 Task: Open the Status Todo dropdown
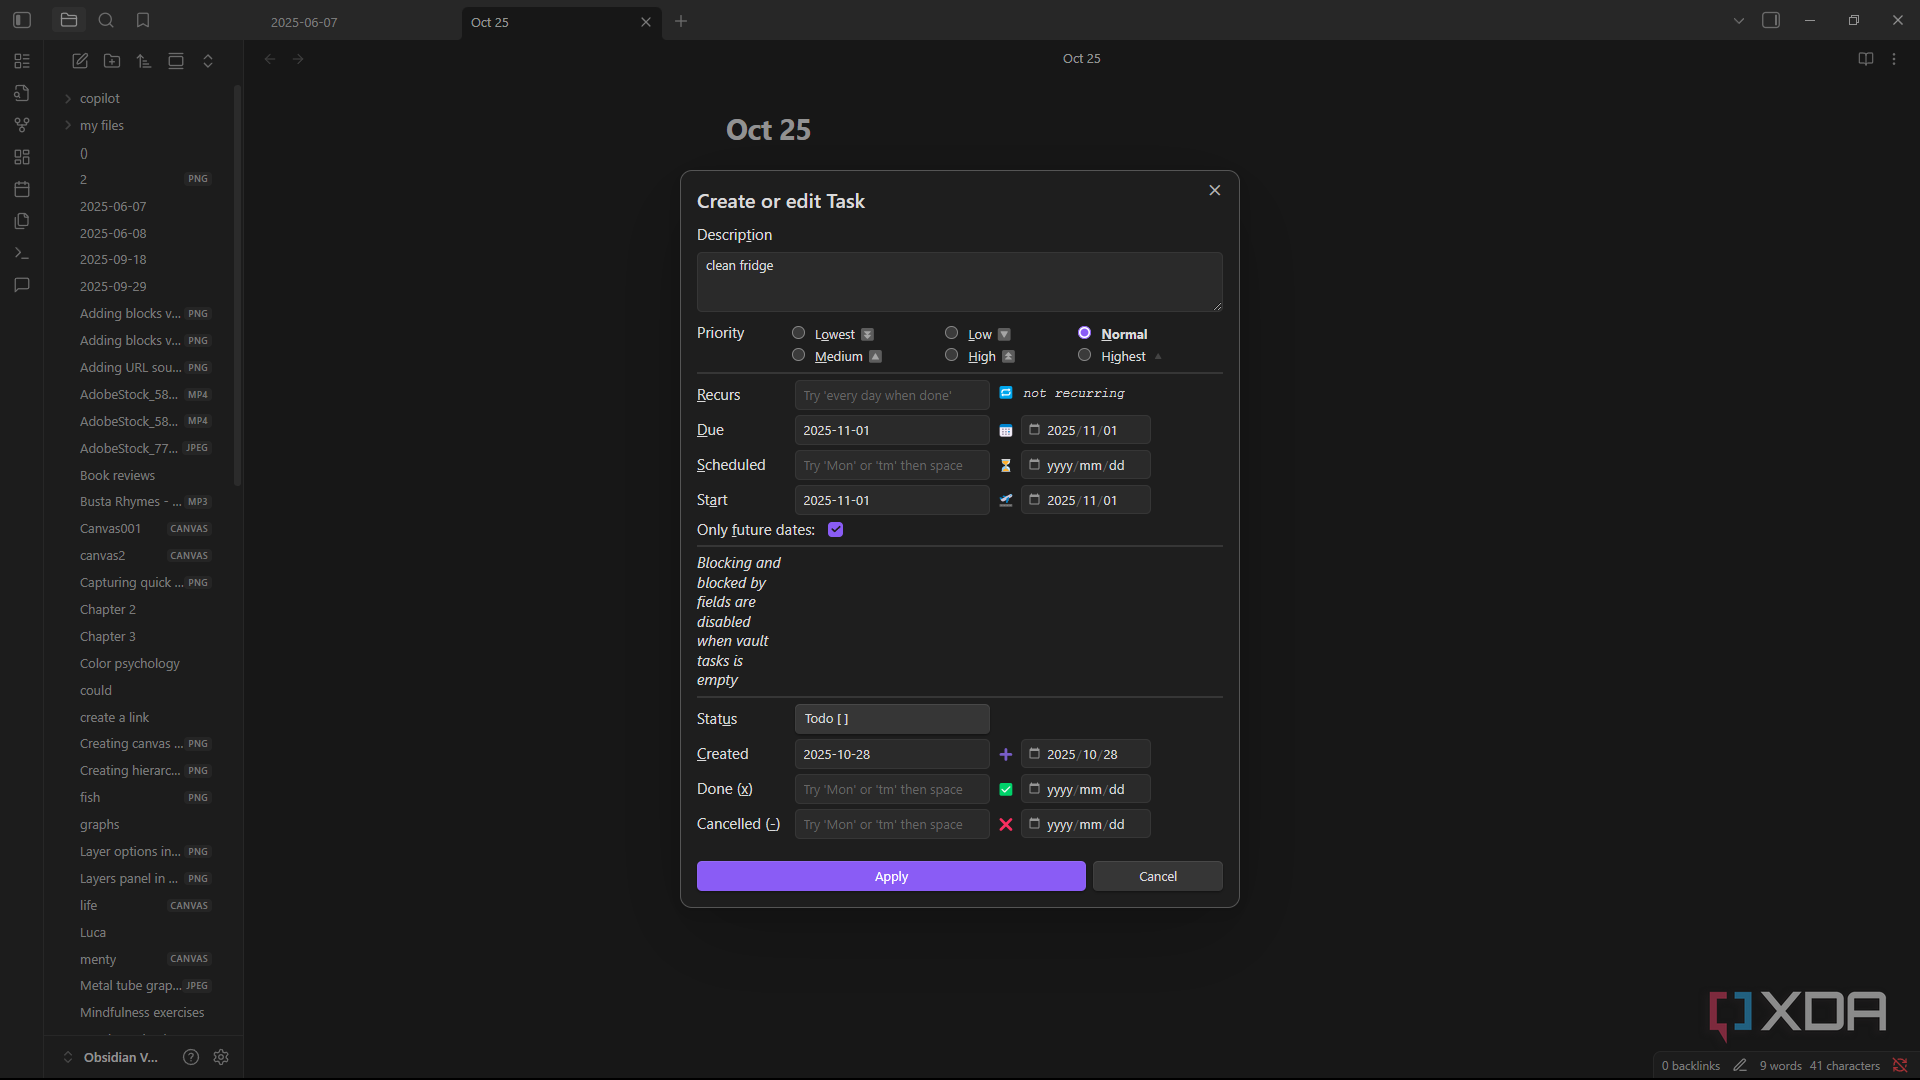(x=892, y=719)
